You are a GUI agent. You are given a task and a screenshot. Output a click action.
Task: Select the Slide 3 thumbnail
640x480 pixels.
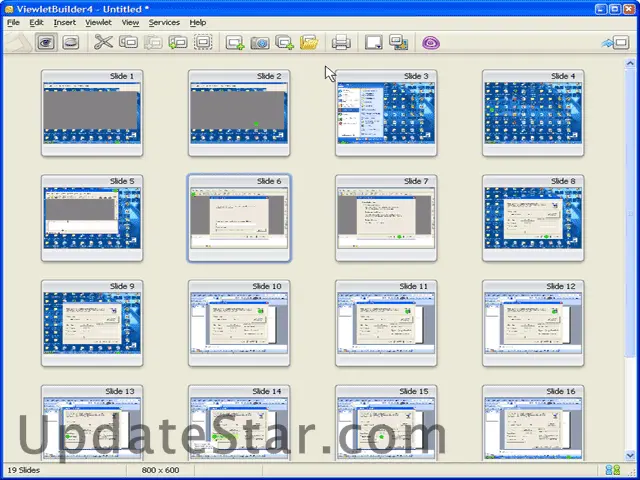coord(386,113)
